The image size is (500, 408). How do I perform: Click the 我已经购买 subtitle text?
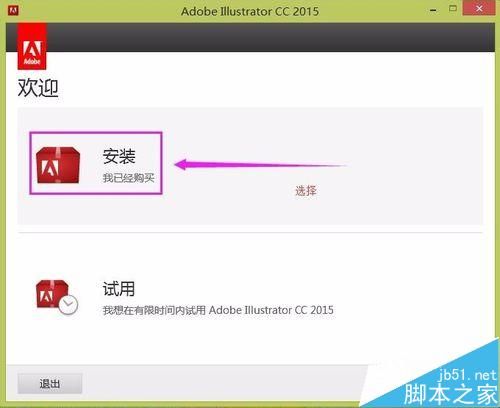click(129, 178)
